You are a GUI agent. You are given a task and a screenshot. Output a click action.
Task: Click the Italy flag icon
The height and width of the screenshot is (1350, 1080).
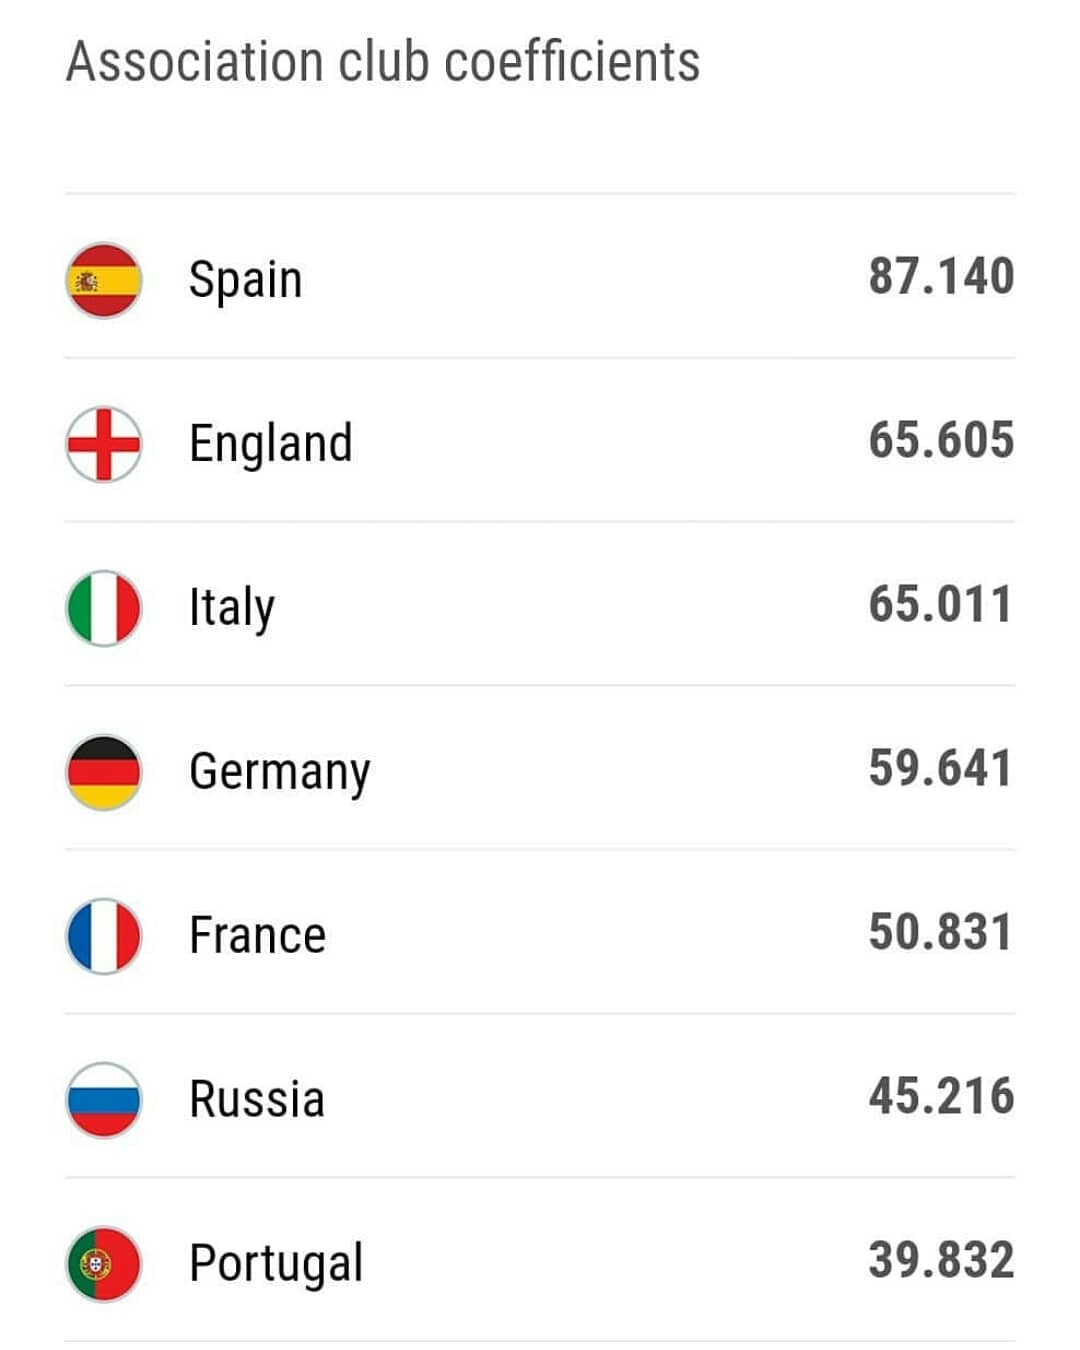tap(104, 608)
